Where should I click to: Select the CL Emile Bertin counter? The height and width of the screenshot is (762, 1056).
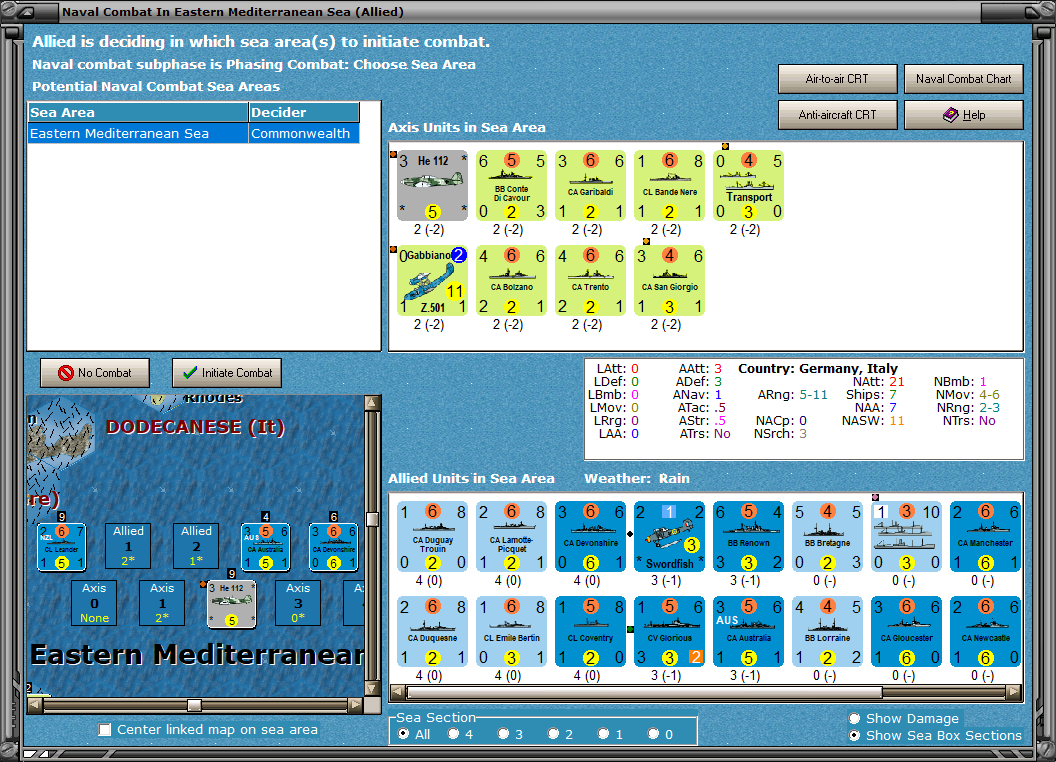[511, 631]
